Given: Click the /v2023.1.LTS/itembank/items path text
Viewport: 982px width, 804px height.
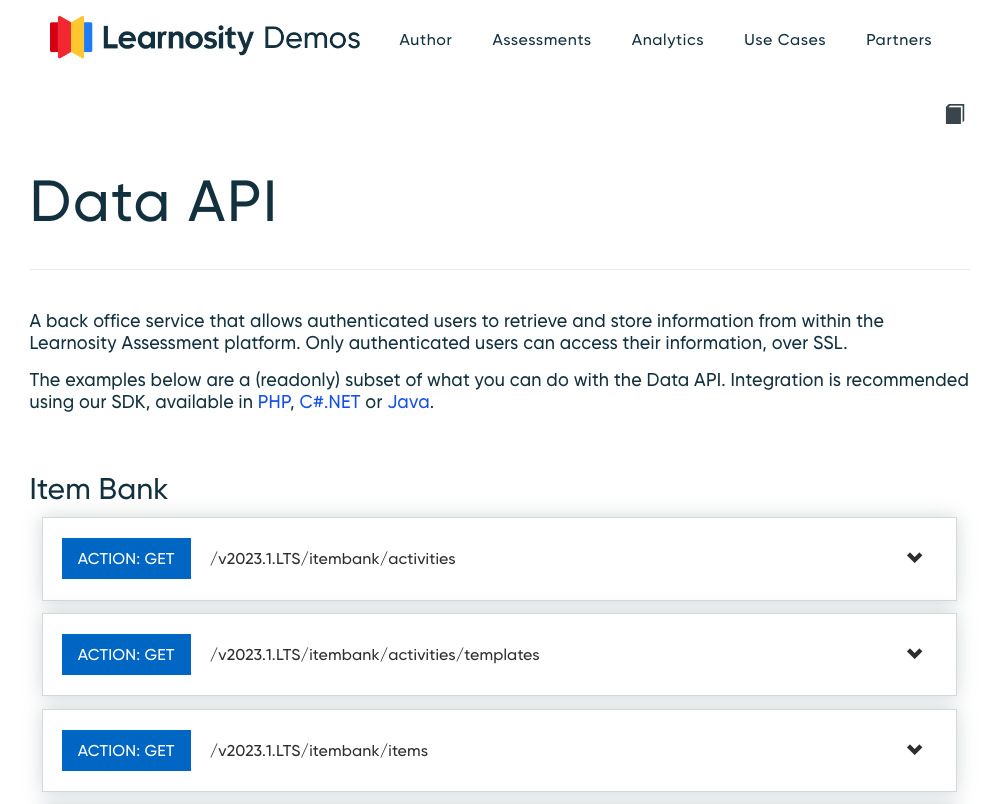Looking at the screenshot, I should (x=318, y=751).
